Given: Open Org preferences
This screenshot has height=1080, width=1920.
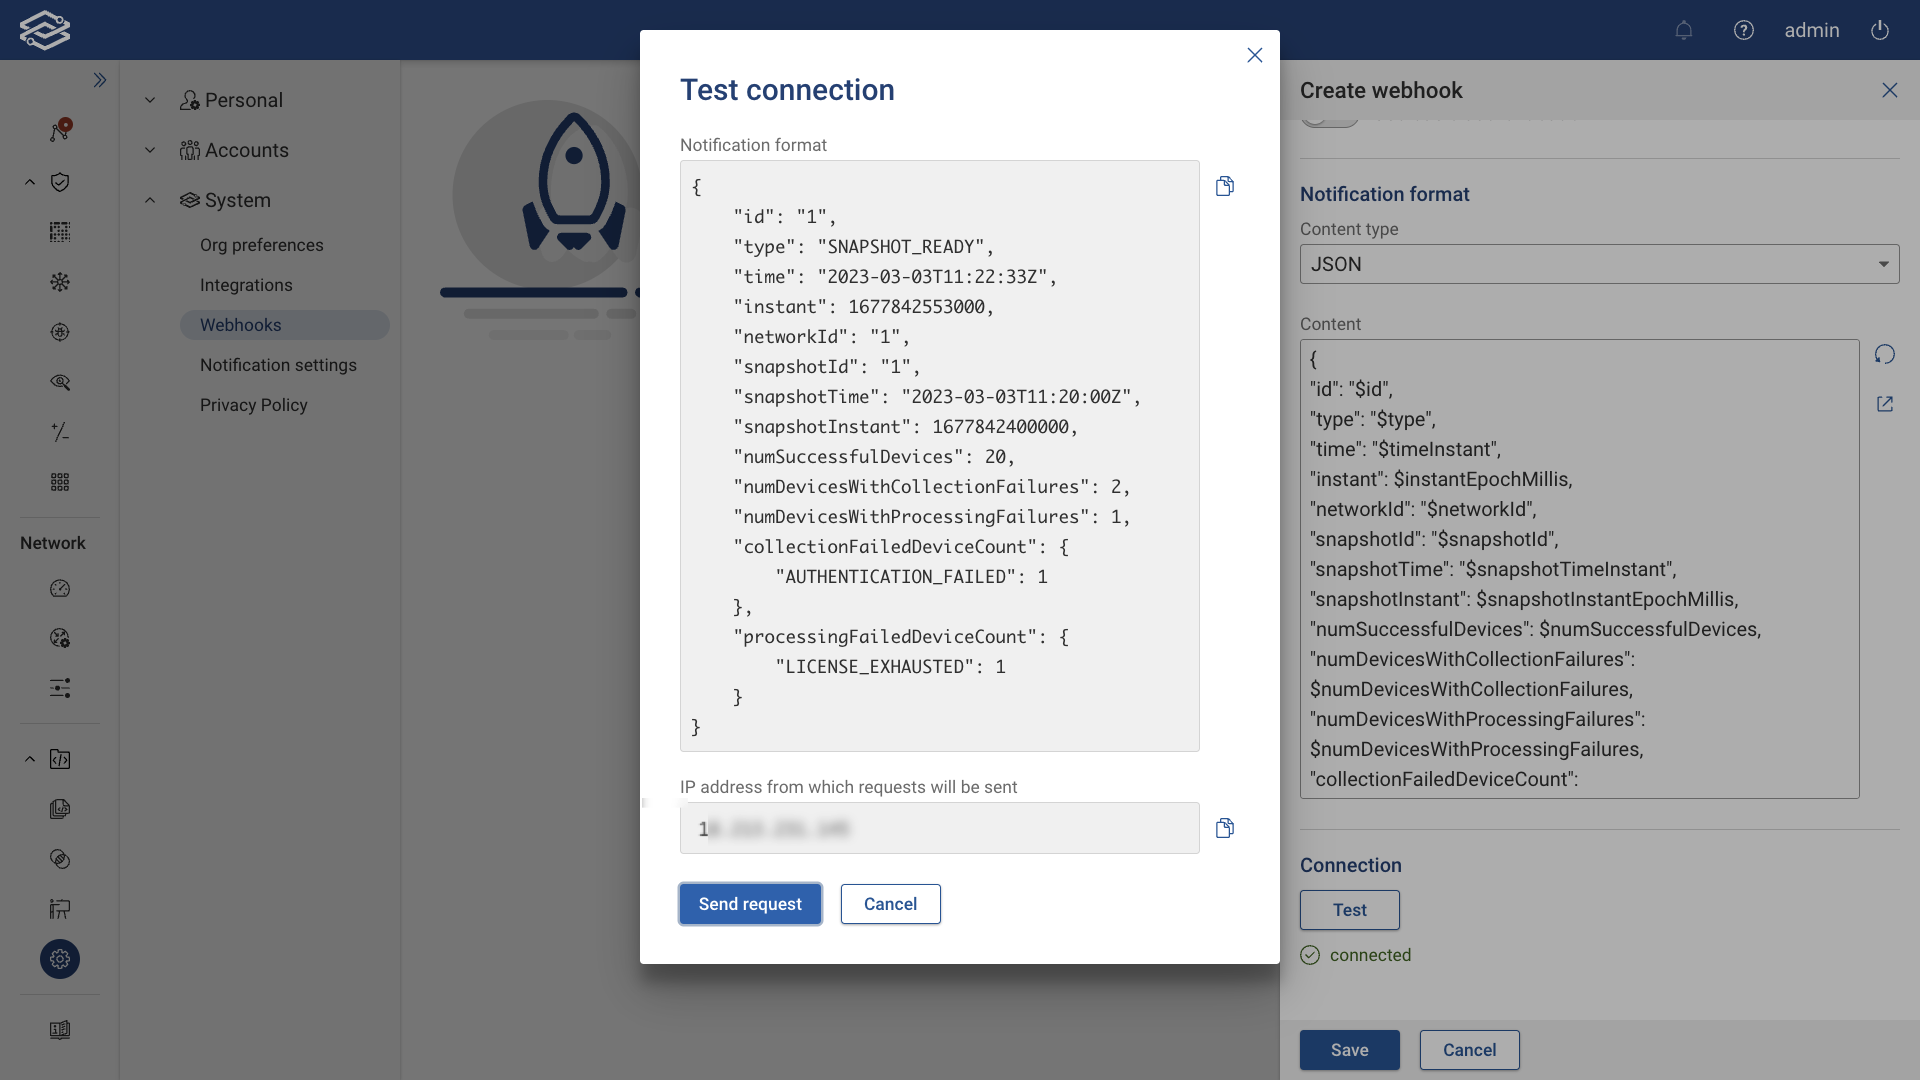Looking at the screenshot, I should pos(261,244).
